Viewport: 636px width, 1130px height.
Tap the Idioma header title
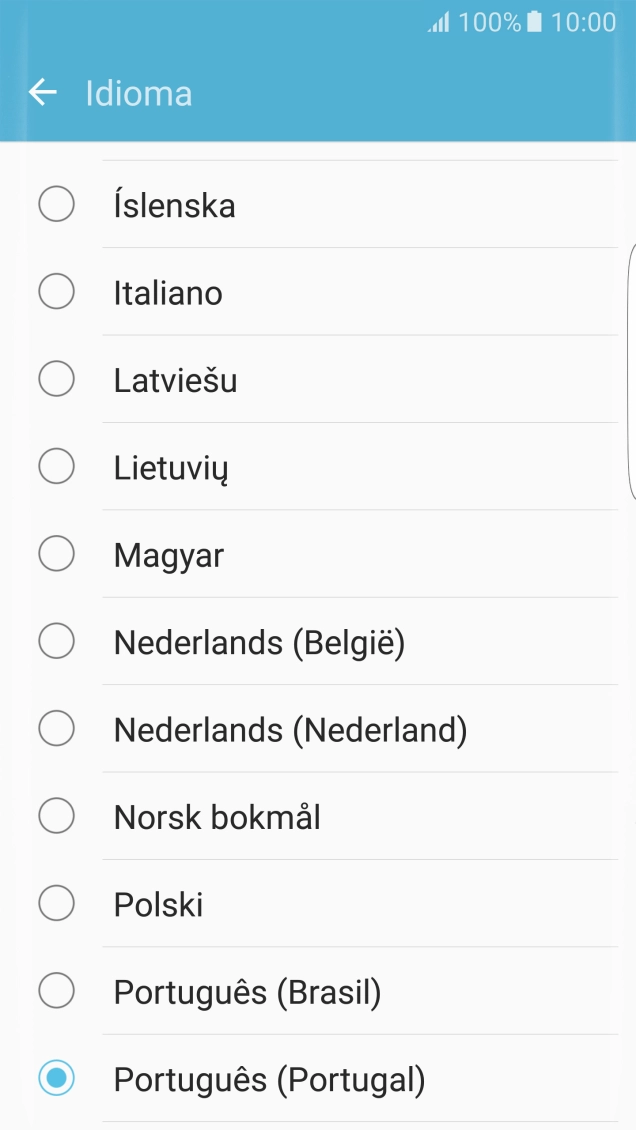click(138, 93)
